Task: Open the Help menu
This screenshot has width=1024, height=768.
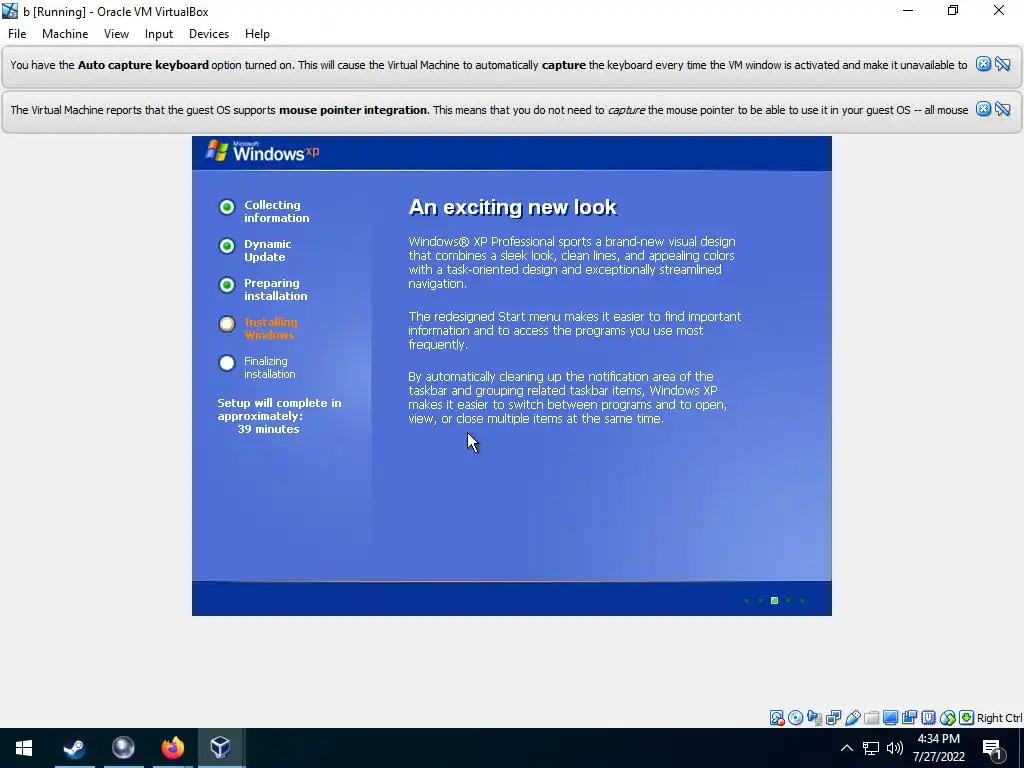Action: tap(257, 34)
